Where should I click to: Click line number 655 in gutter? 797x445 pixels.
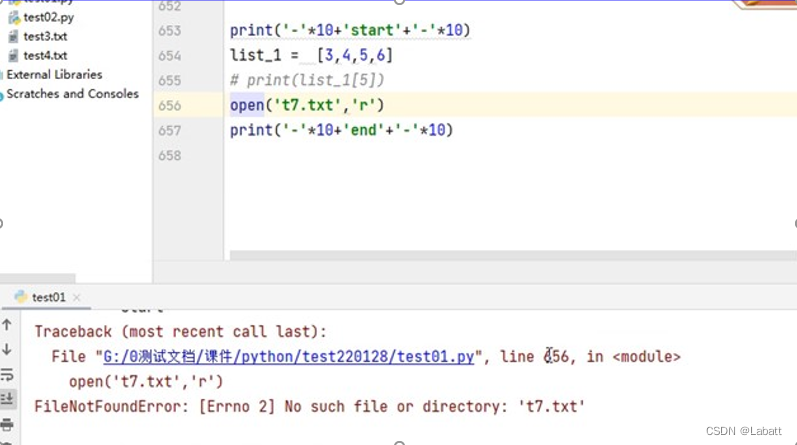coord(169,80)
